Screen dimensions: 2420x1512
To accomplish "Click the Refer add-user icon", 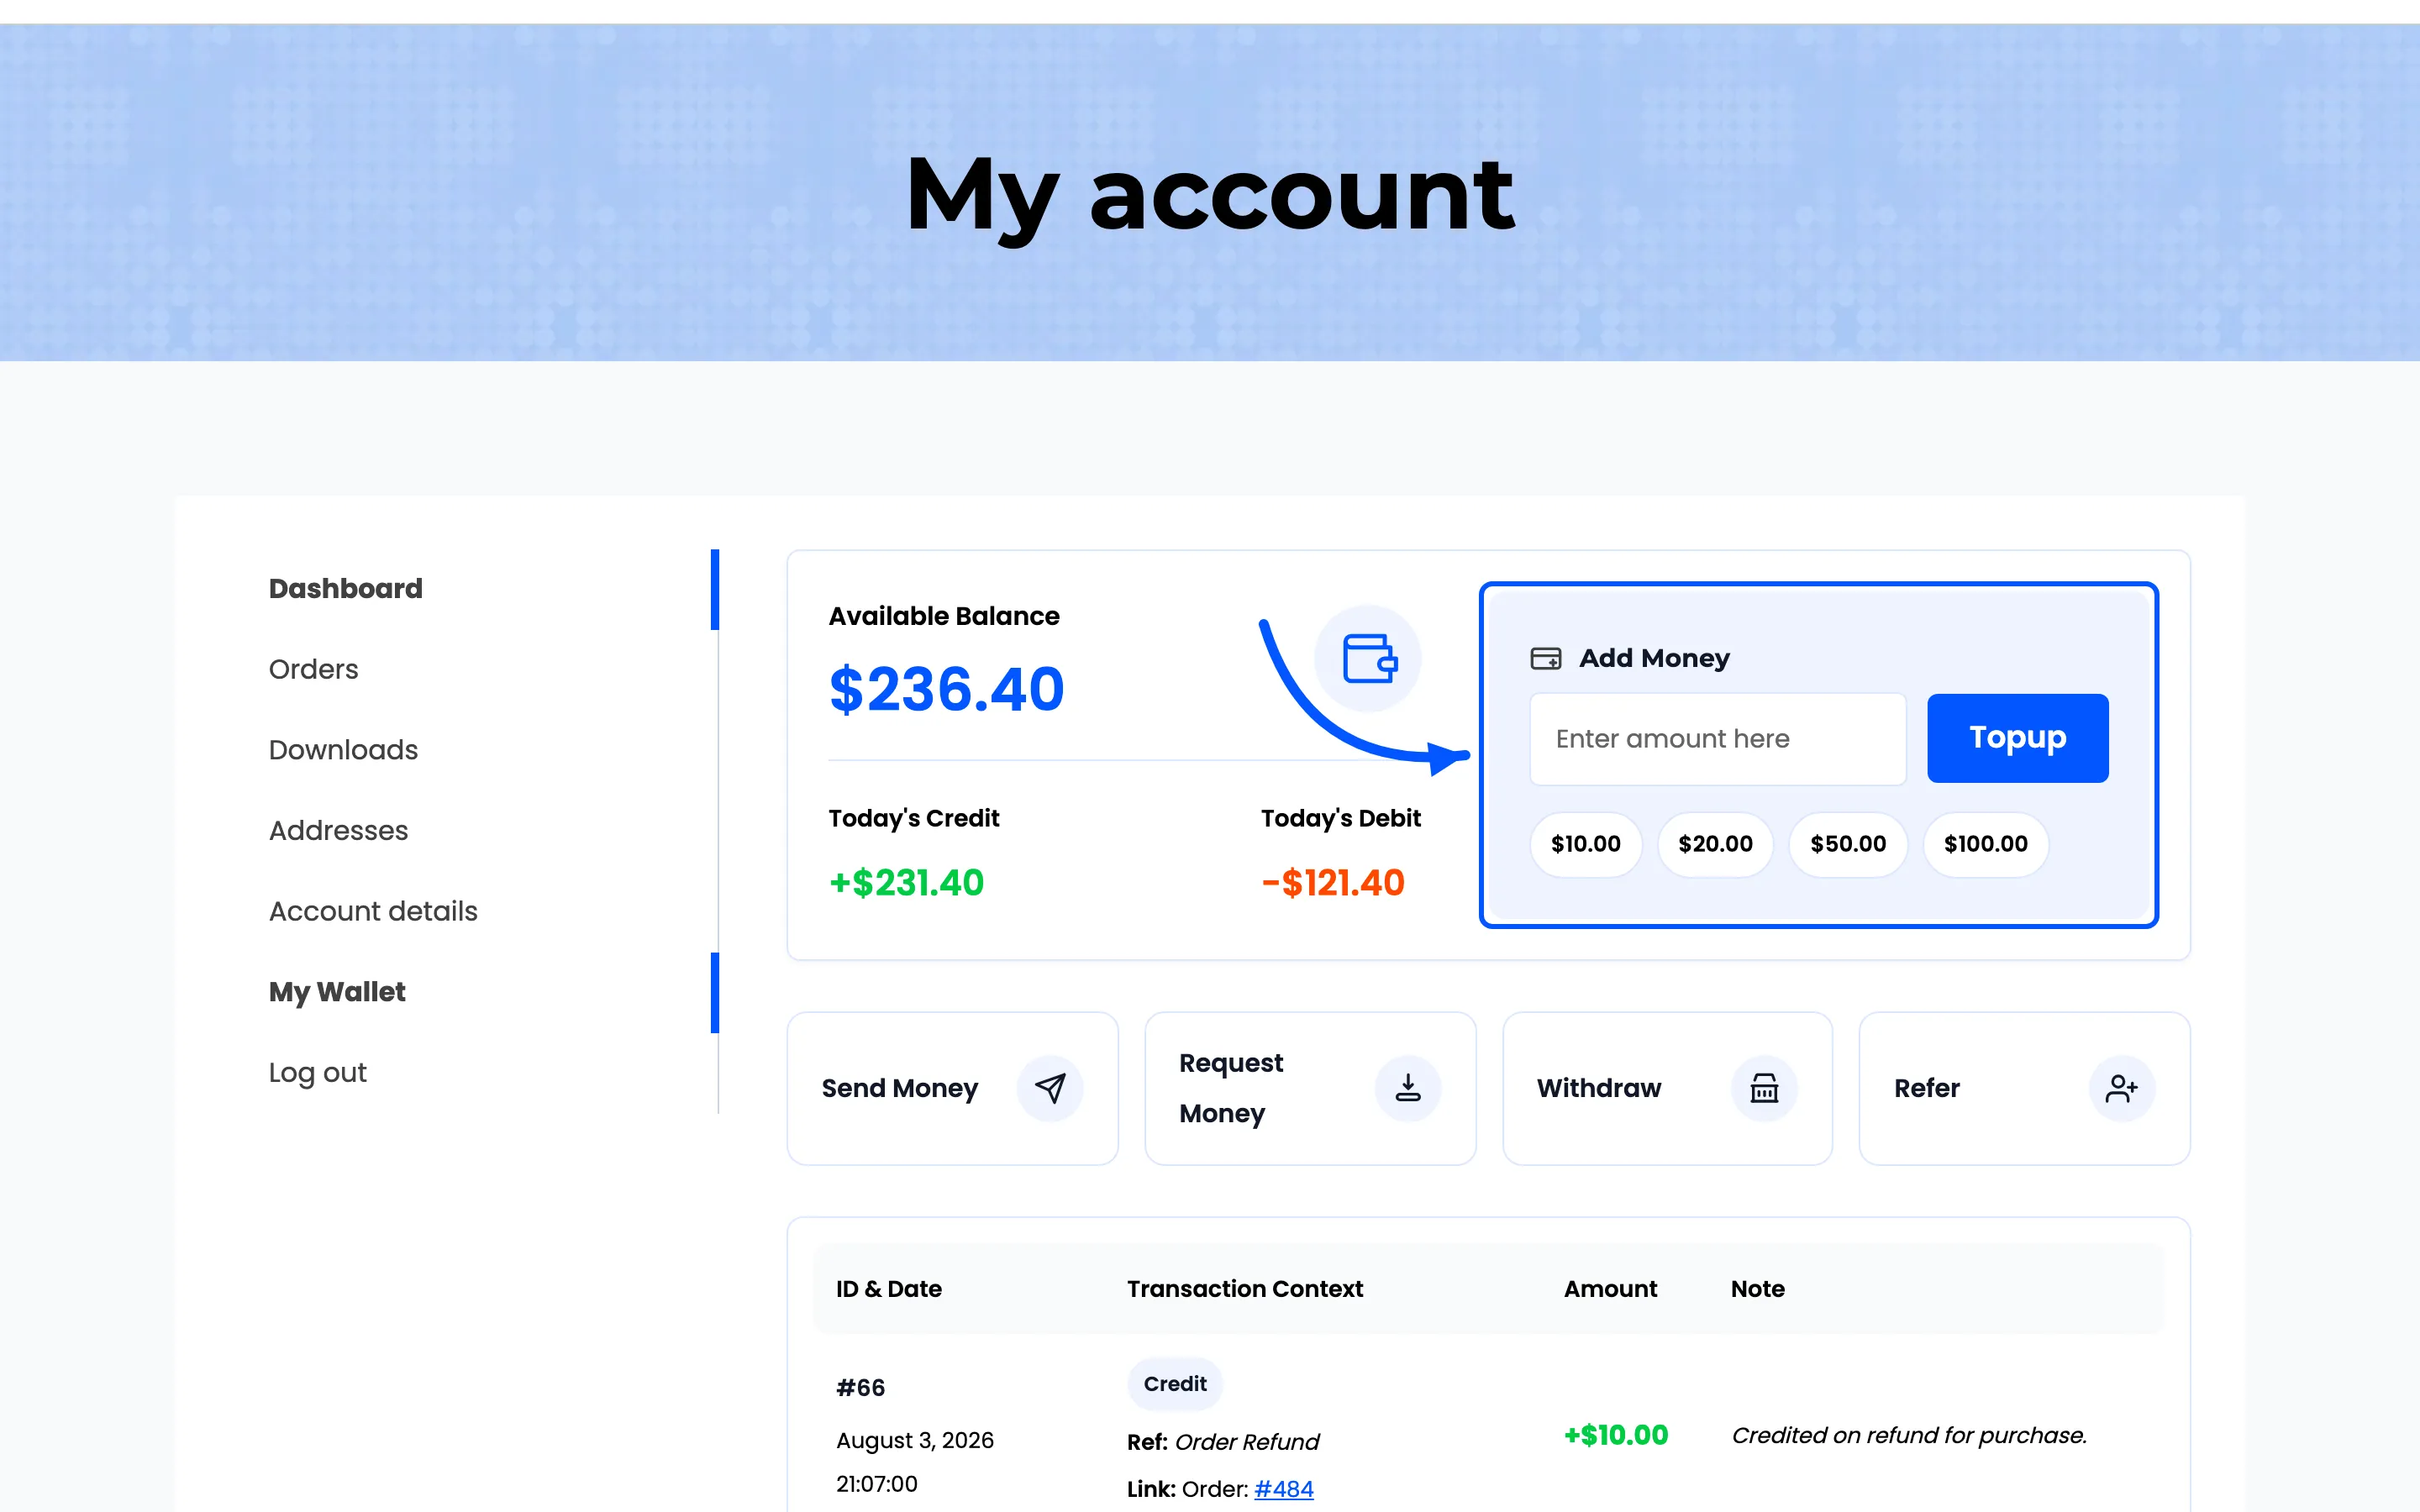I will coord(2121,1088).
